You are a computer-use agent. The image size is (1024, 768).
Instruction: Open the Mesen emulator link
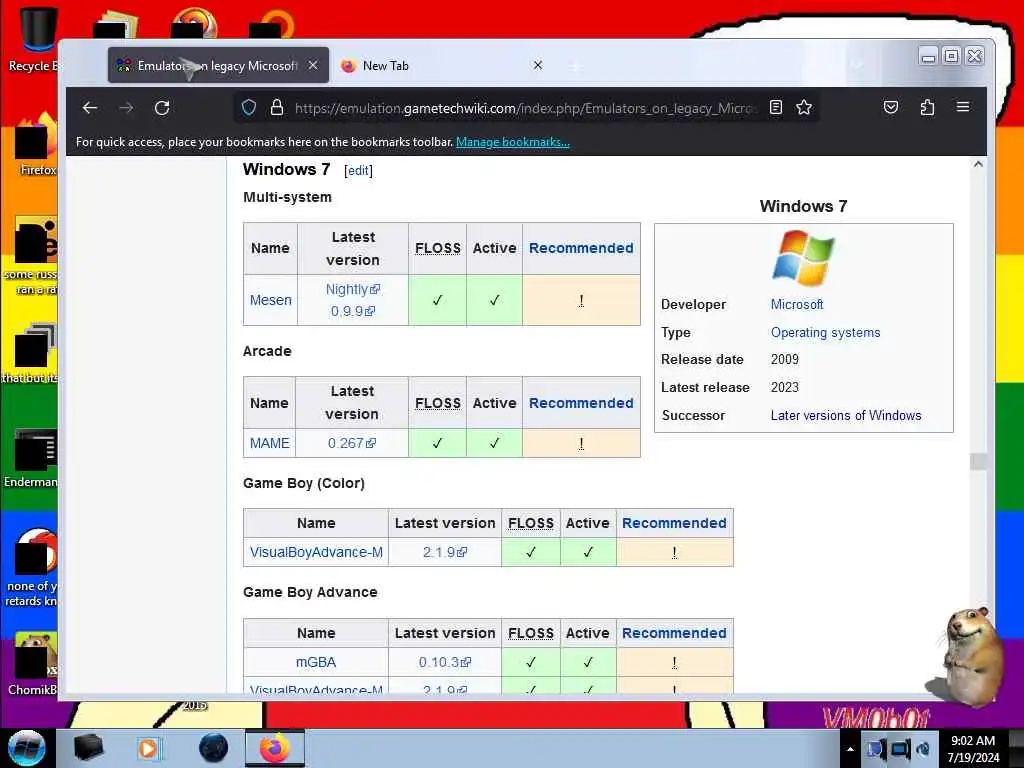tap(270, 300)
